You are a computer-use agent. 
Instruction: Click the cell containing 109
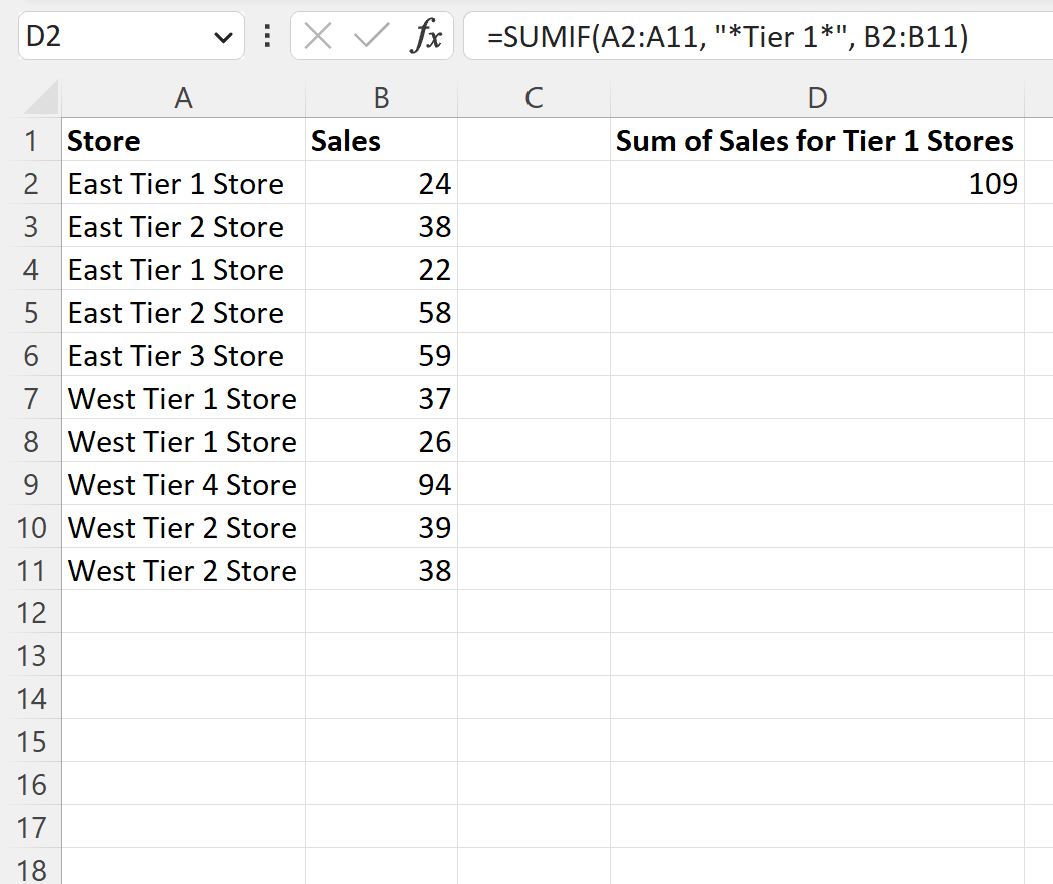tap(817, 183)
